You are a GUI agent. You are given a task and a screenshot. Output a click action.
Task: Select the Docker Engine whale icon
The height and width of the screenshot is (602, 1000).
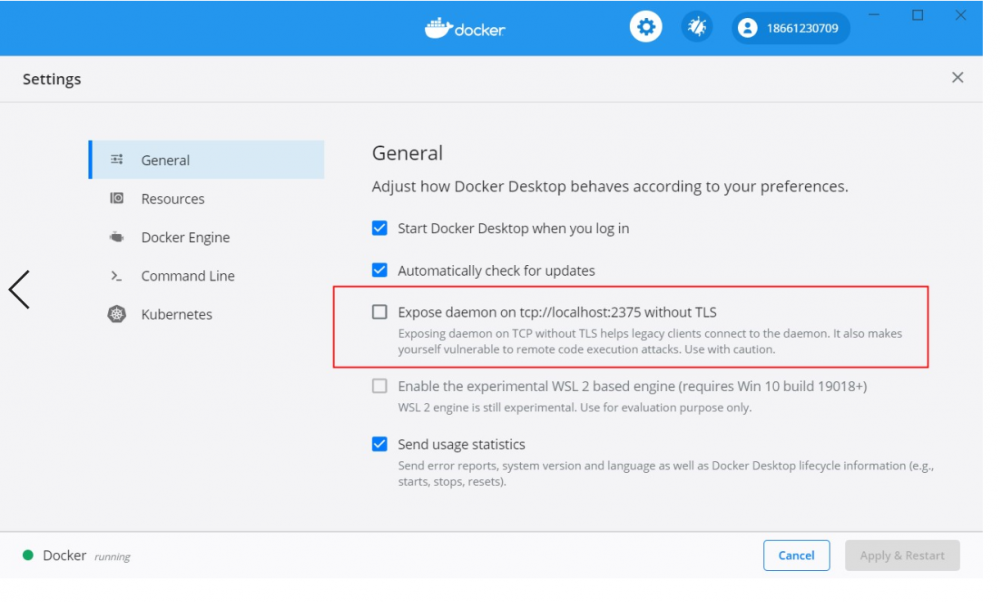(116, 237)
